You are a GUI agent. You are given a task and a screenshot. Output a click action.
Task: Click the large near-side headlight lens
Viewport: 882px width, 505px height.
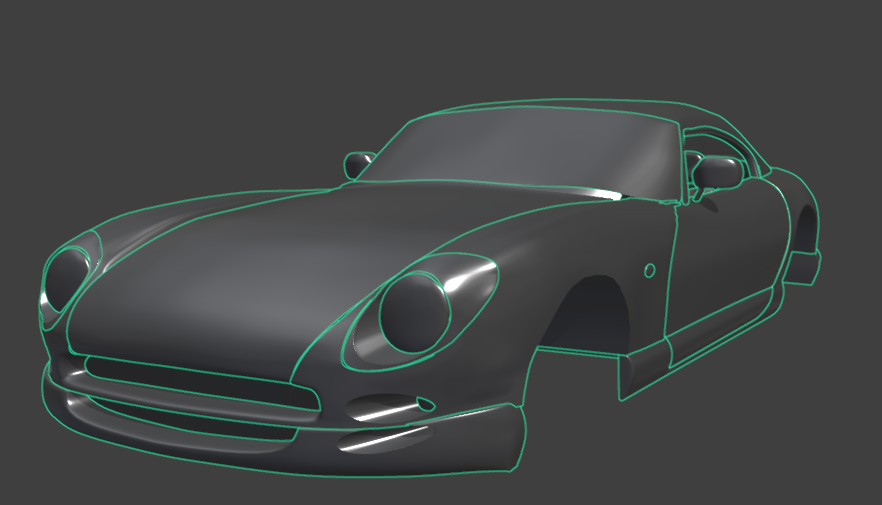coord(414,311)
